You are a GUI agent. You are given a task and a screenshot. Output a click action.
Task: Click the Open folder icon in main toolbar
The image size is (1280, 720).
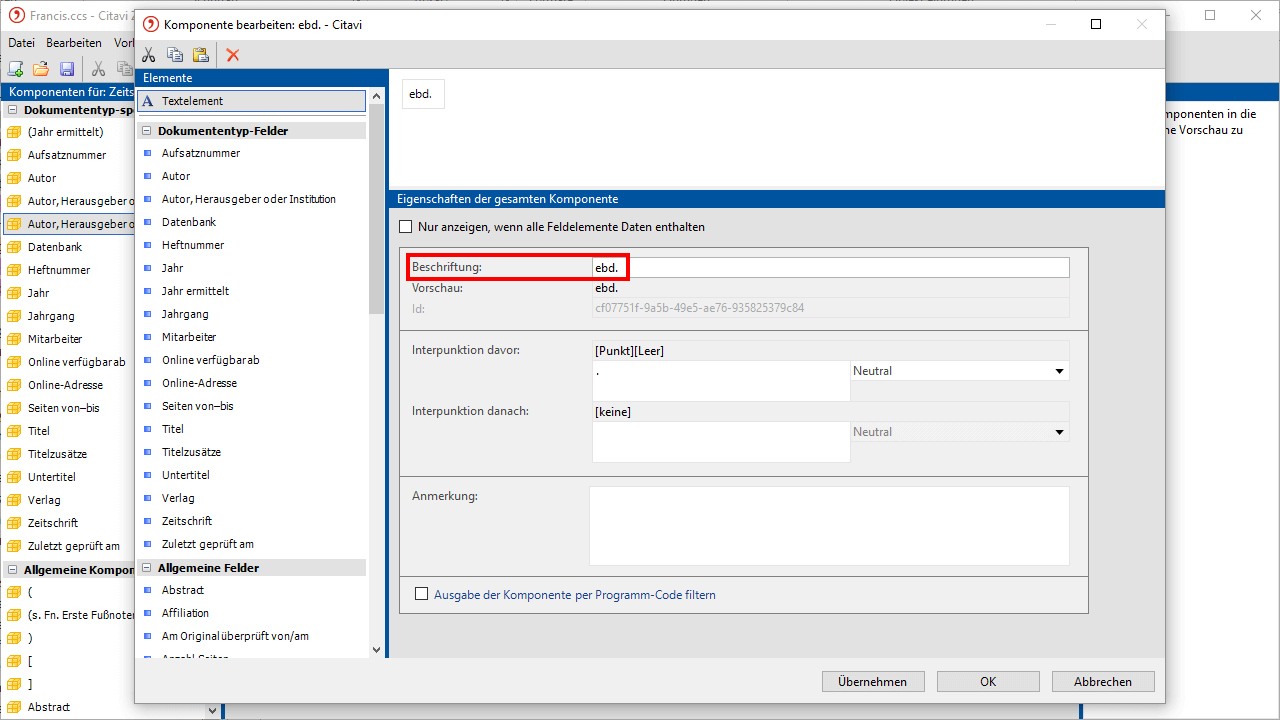(x=41, y=69)
